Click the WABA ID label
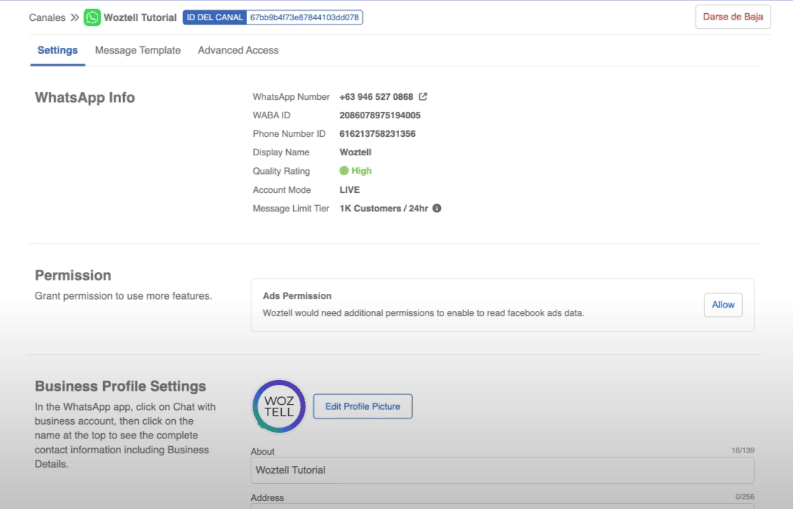Screen dimensions: 793x509 tap(272, 115)
